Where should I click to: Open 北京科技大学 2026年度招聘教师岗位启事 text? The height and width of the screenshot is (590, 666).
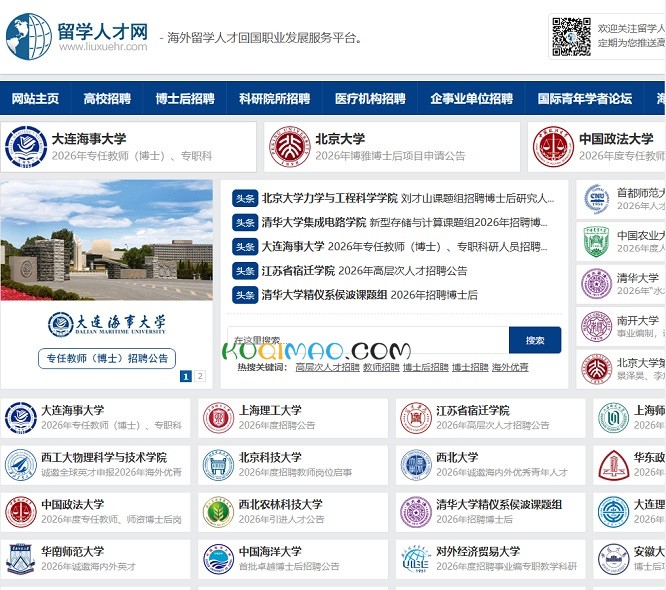tap(295, 472)
